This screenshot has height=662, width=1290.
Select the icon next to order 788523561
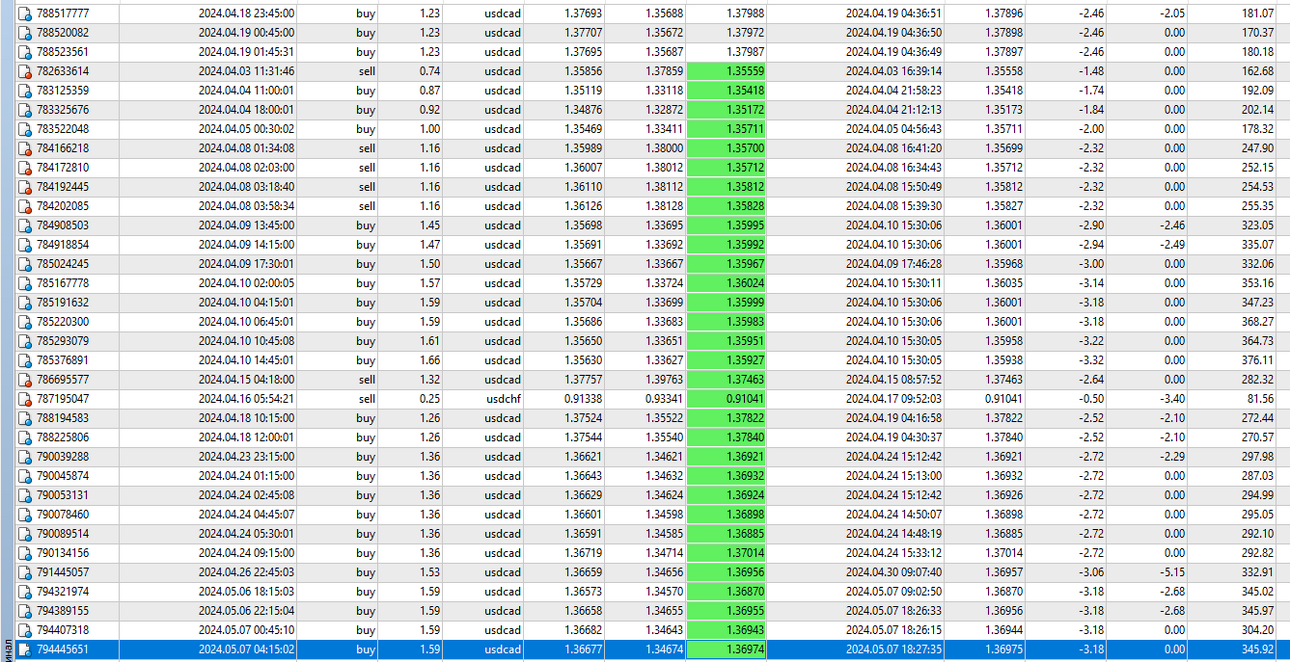coord(24,52)
